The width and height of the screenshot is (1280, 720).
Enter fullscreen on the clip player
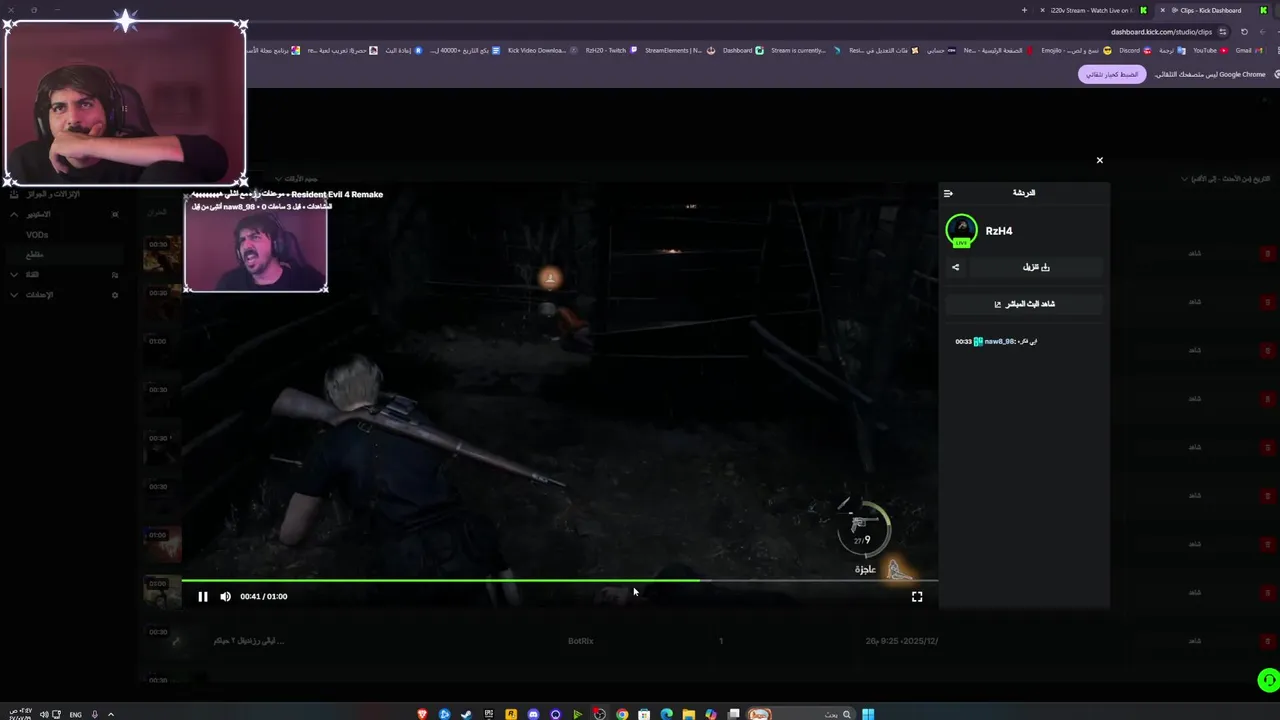click(917, 596)
